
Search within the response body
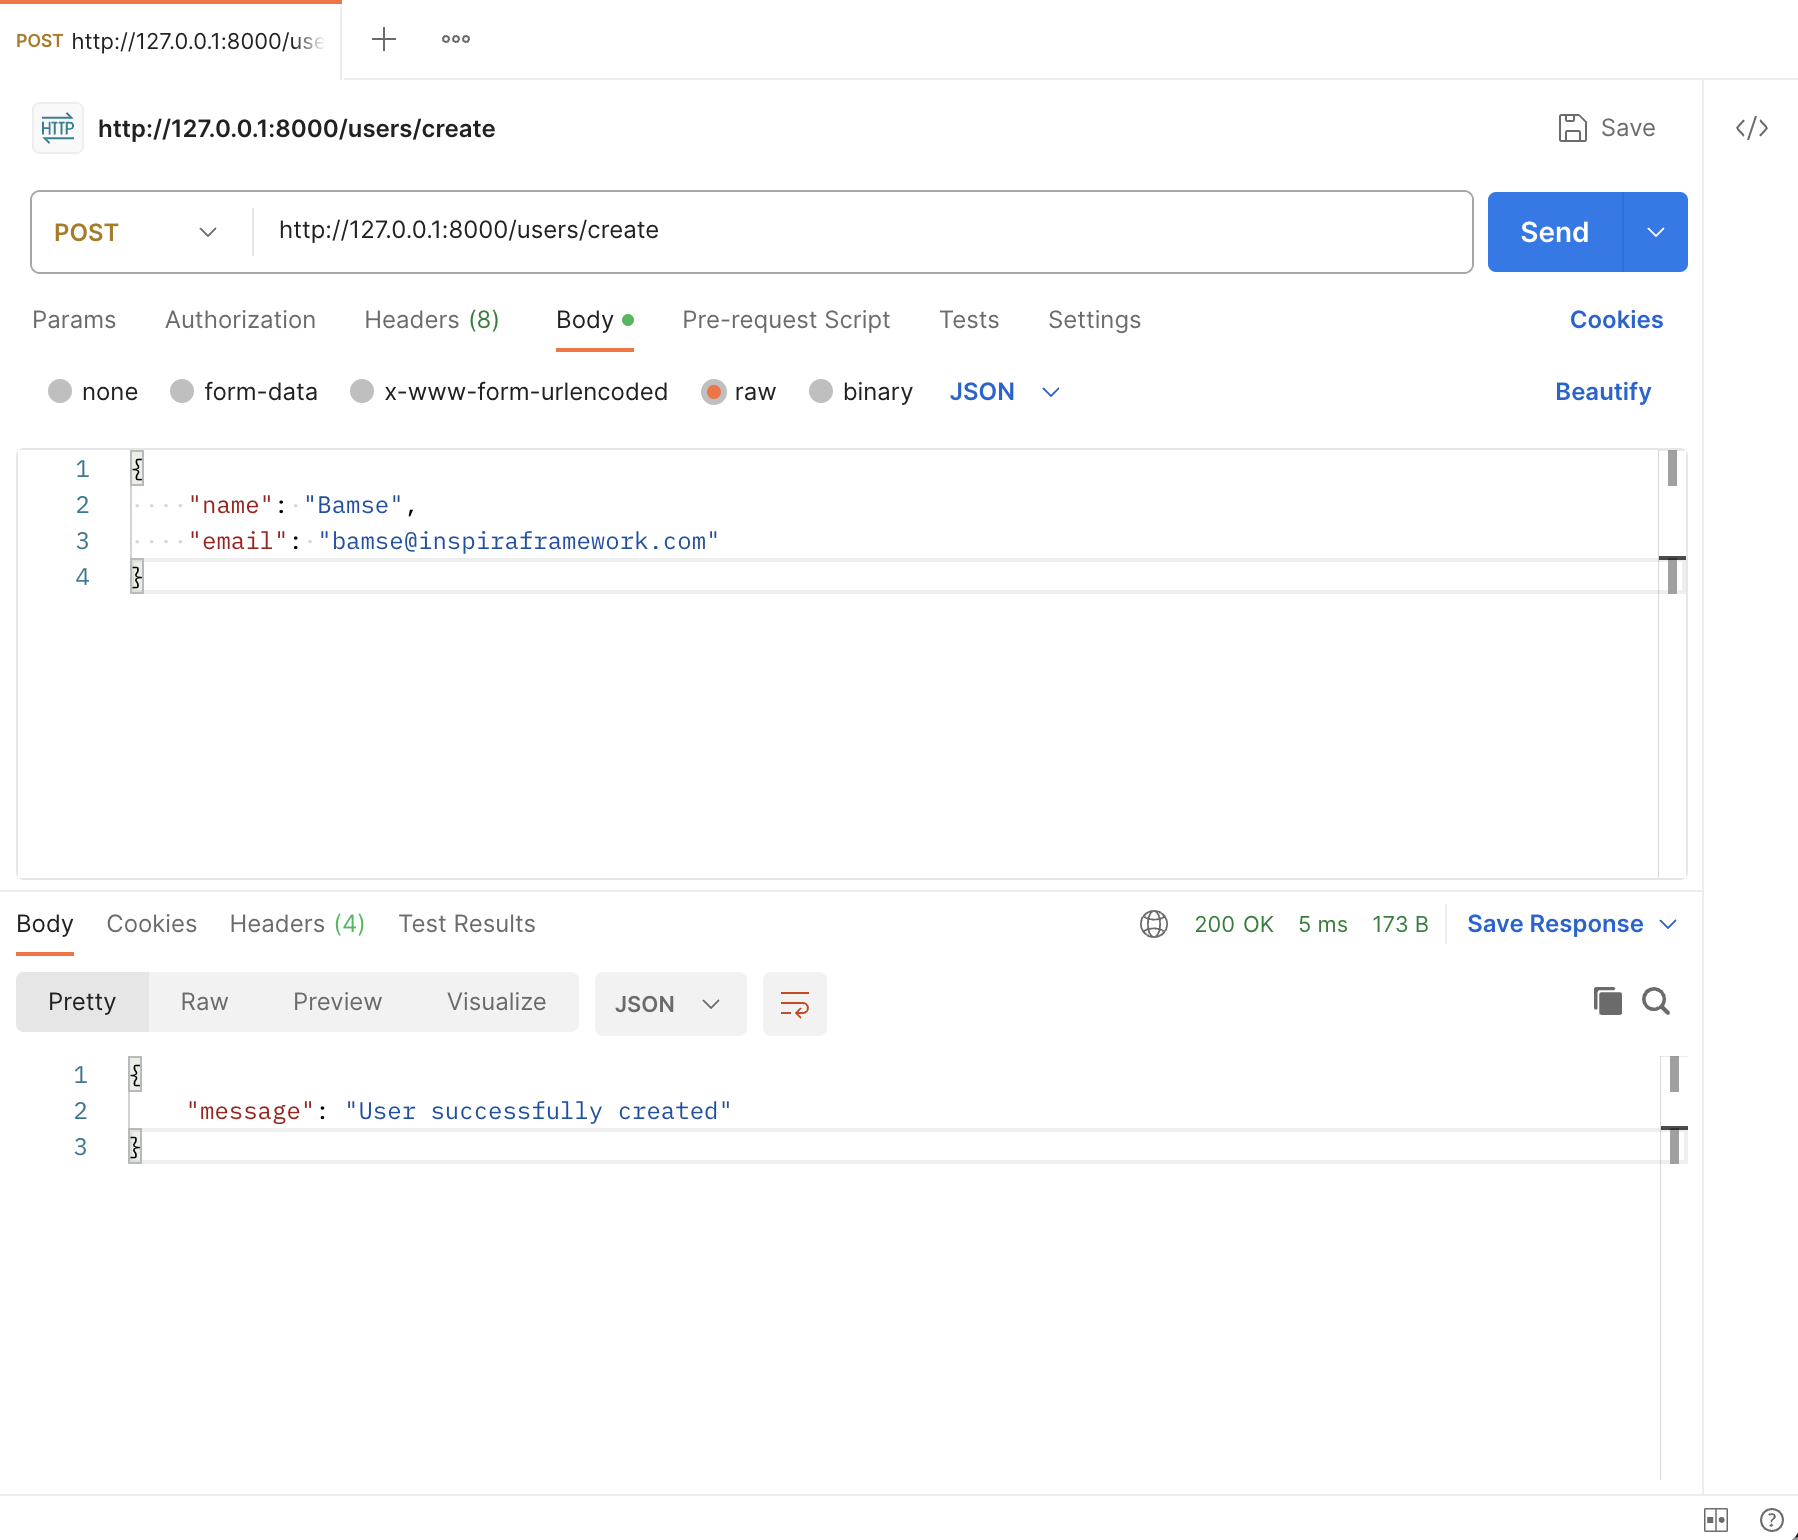point(1656,1001)
